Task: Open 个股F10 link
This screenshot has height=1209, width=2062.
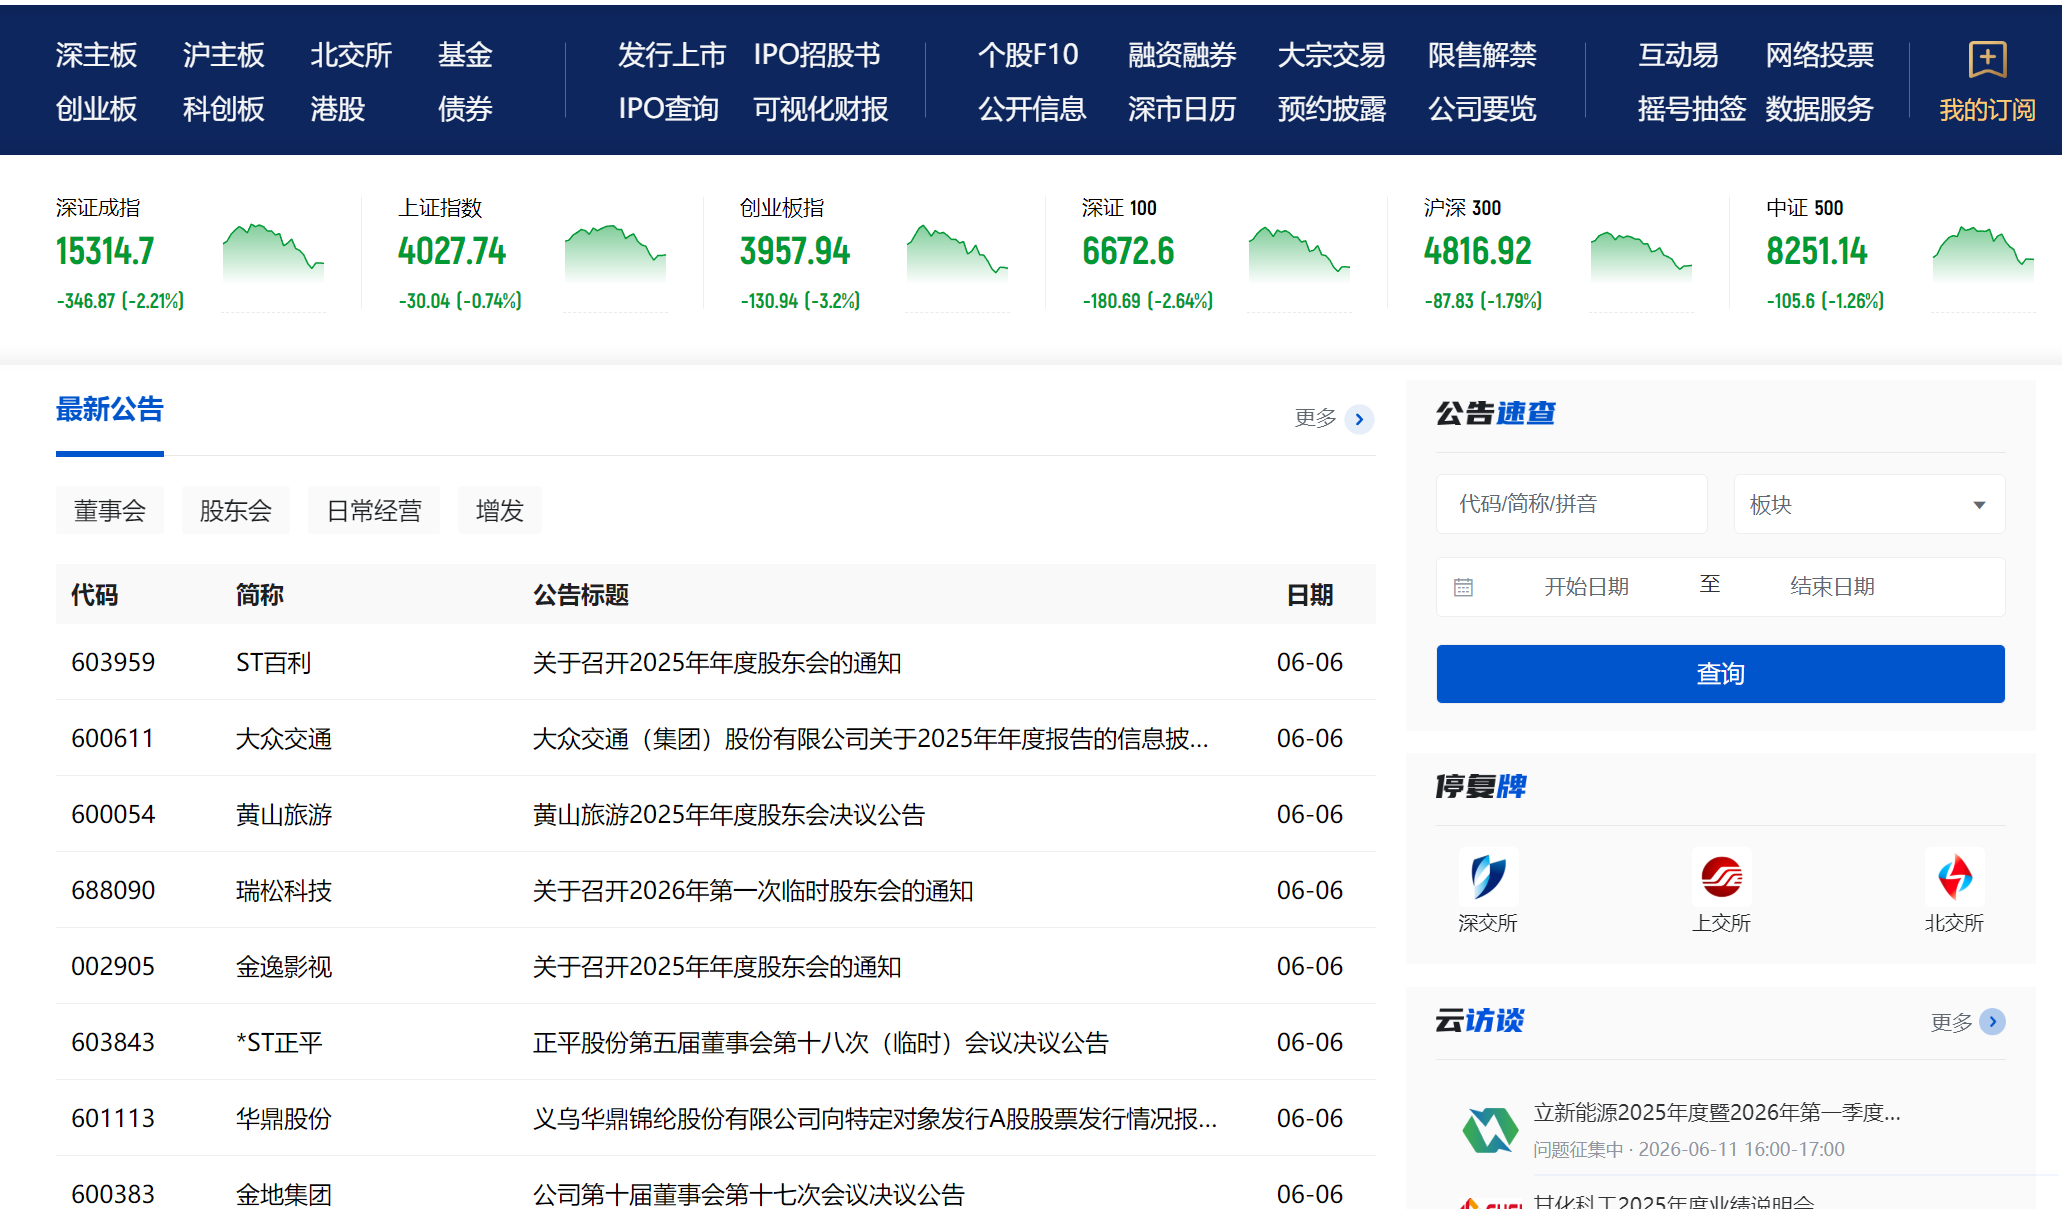Action: [x=1028, y=55]
